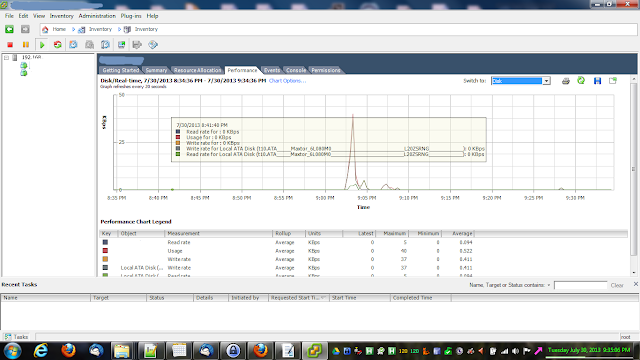640x360 pixels.
Task: Reset the virtual machine using the red-green icon
Action: (58, 44)
